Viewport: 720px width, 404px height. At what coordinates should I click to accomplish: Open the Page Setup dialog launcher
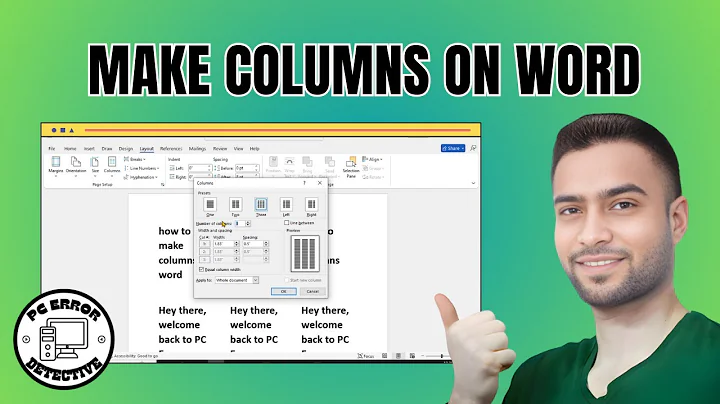(163, 185)
